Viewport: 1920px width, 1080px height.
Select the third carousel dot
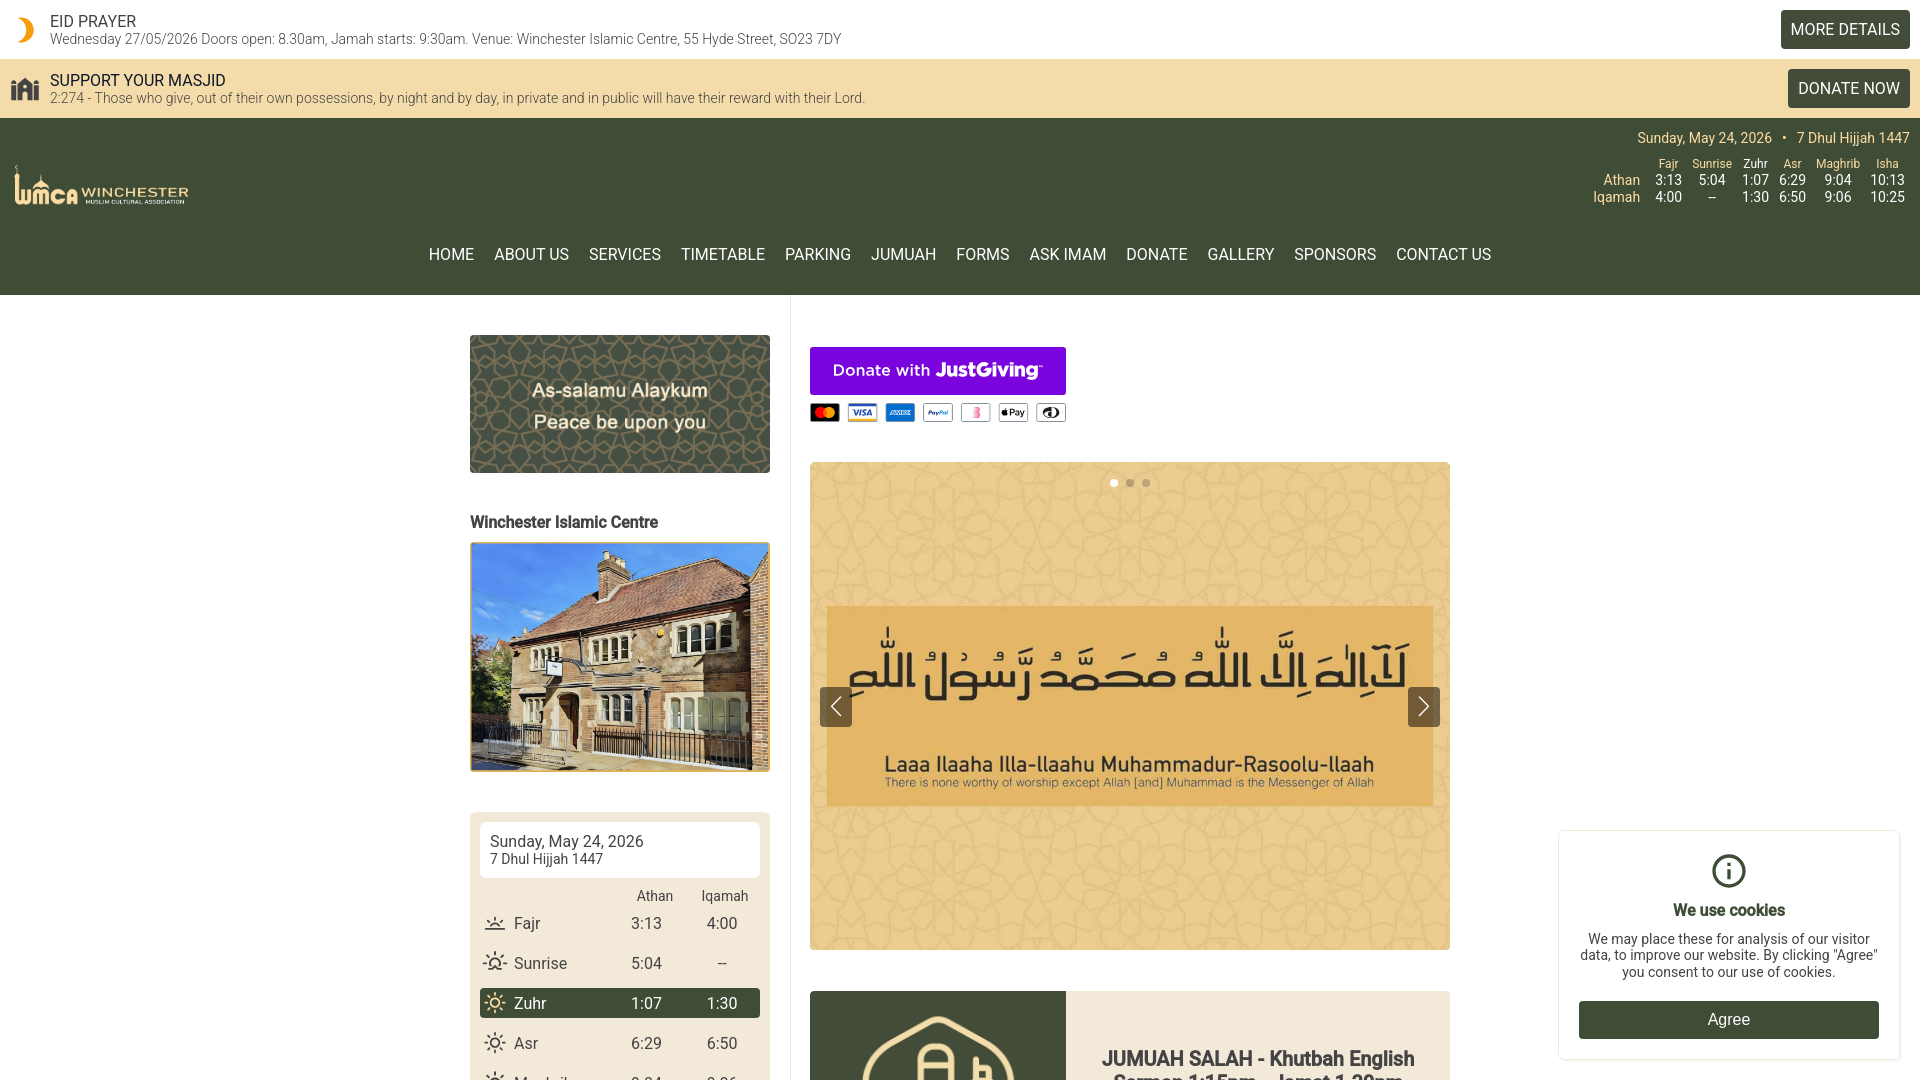pyautogui.click(x=1146, y=483)
